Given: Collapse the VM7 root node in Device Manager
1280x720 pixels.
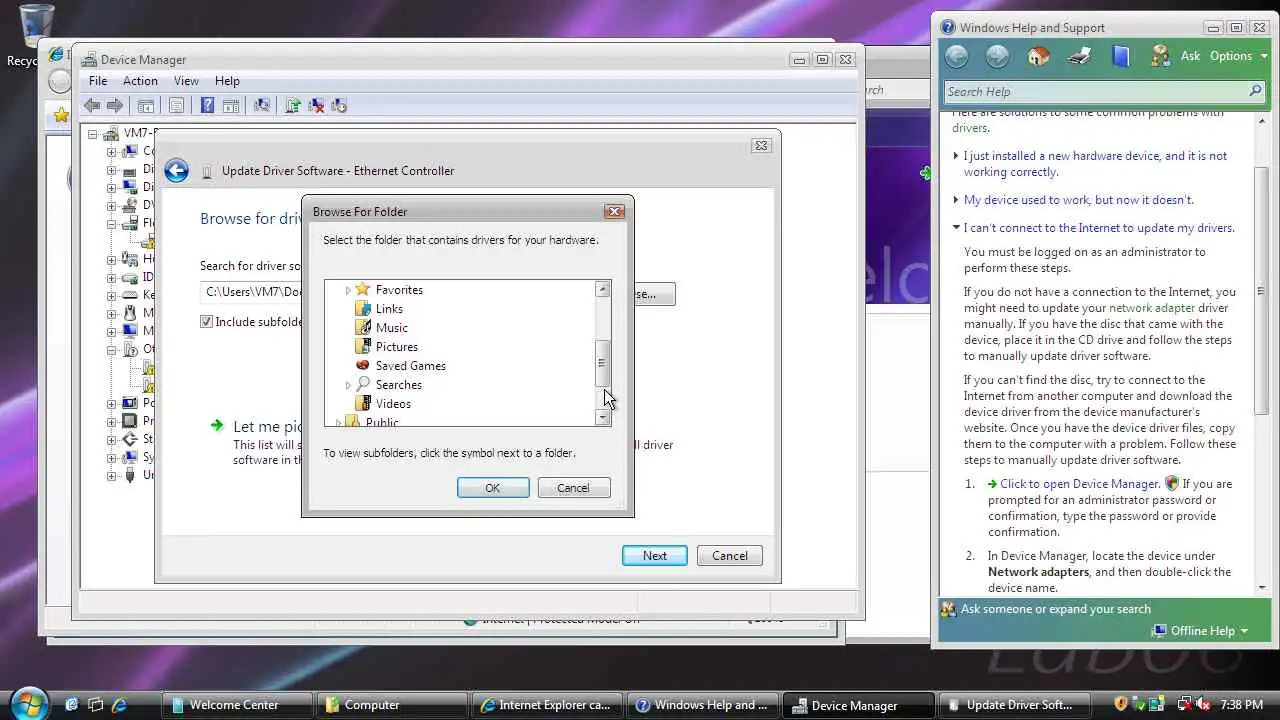Looking at the screenshot, I should pyautogui.click(x=92, y=134).
